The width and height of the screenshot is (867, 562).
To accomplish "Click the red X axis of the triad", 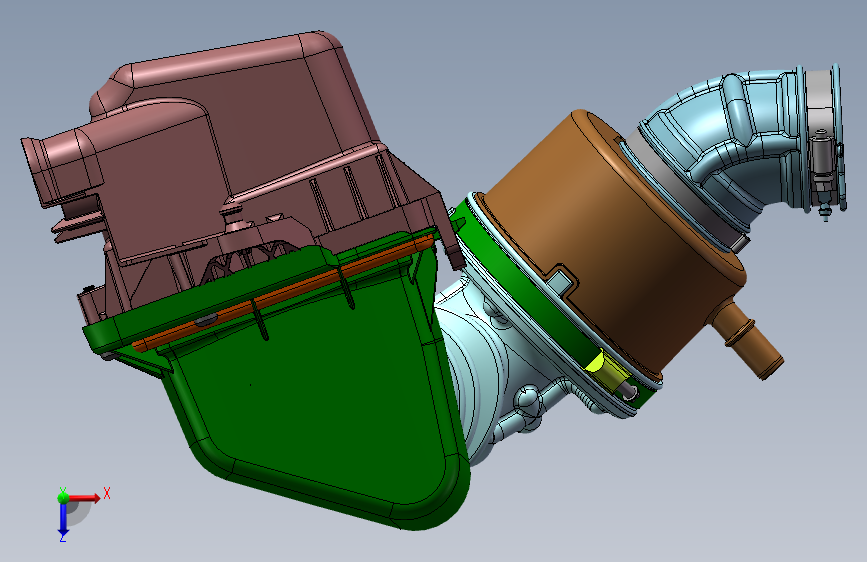I will tap(84, 498).
